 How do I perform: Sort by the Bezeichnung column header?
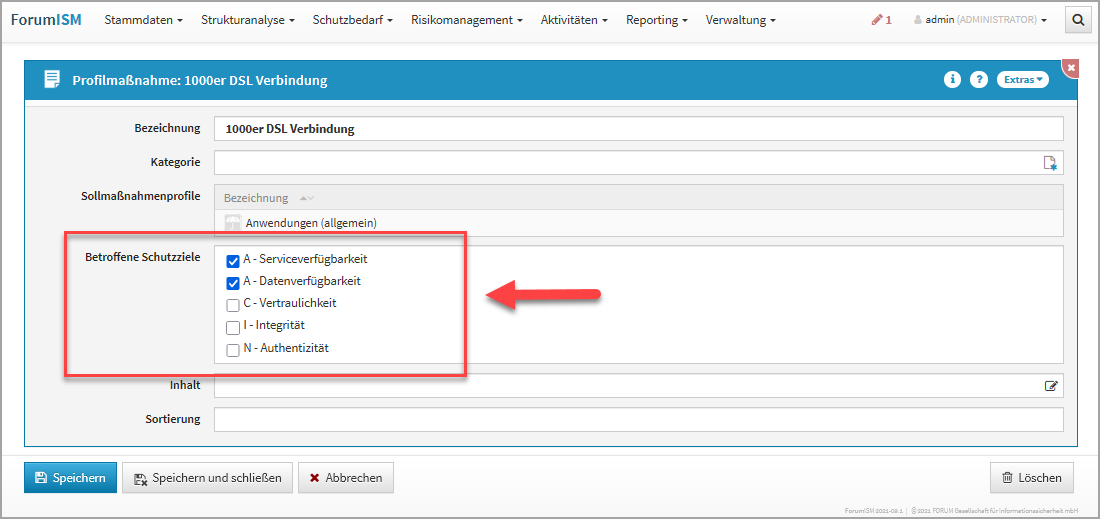tap(256, 198)
